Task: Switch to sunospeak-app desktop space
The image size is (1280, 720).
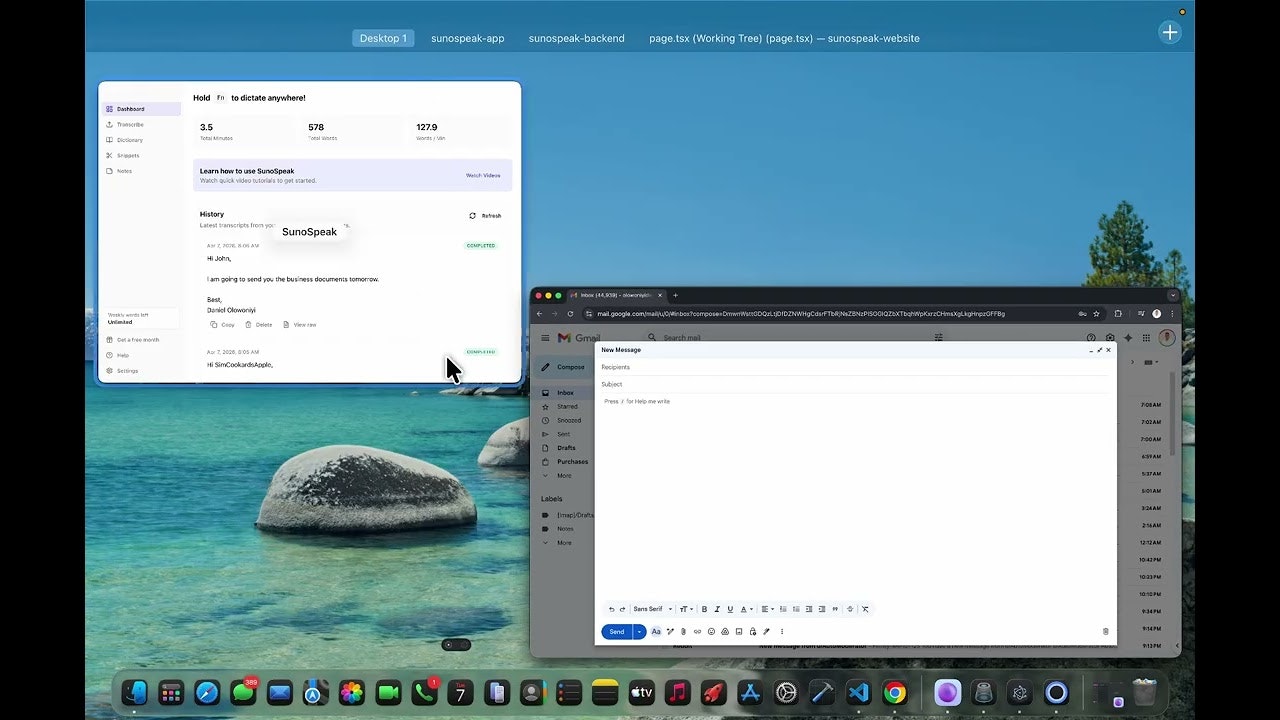Action: (x=467, y=38)
